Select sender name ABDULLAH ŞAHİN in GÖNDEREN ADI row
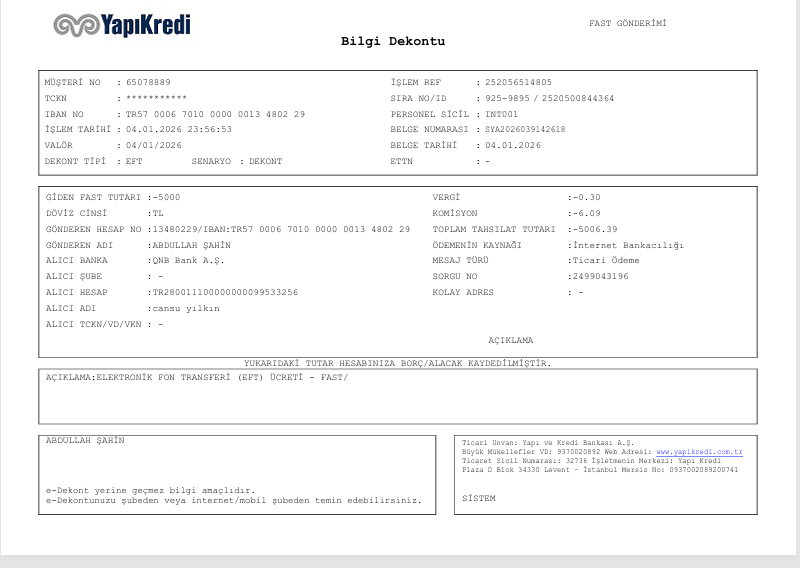The width and height of the screenshot is (800, 568). click(x=192, y=245)
